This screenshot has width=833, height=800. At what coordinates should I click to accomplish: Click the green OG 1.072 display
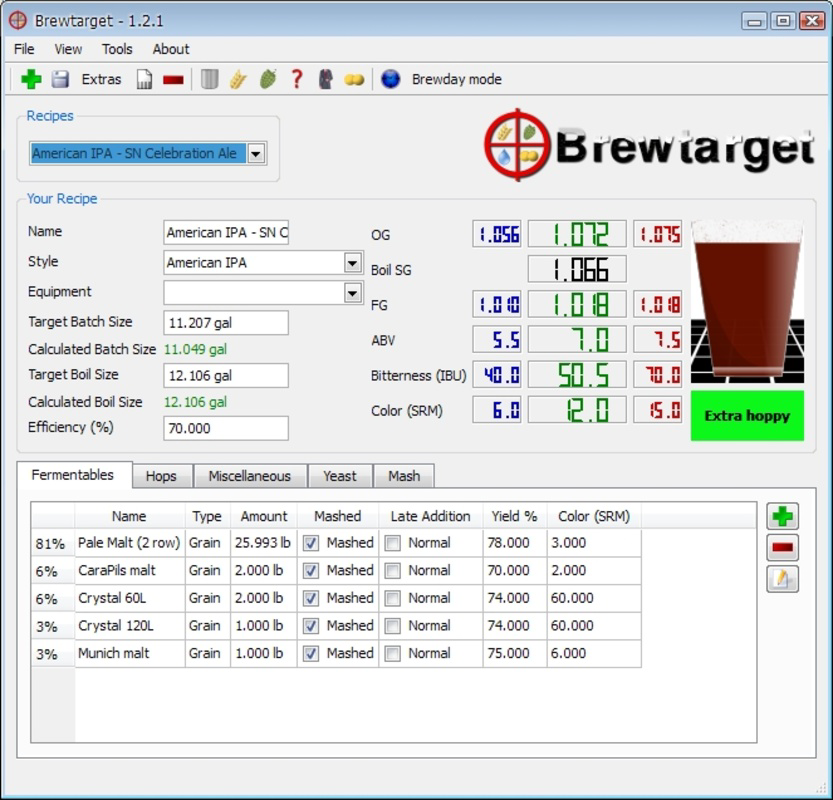point(577,234)
